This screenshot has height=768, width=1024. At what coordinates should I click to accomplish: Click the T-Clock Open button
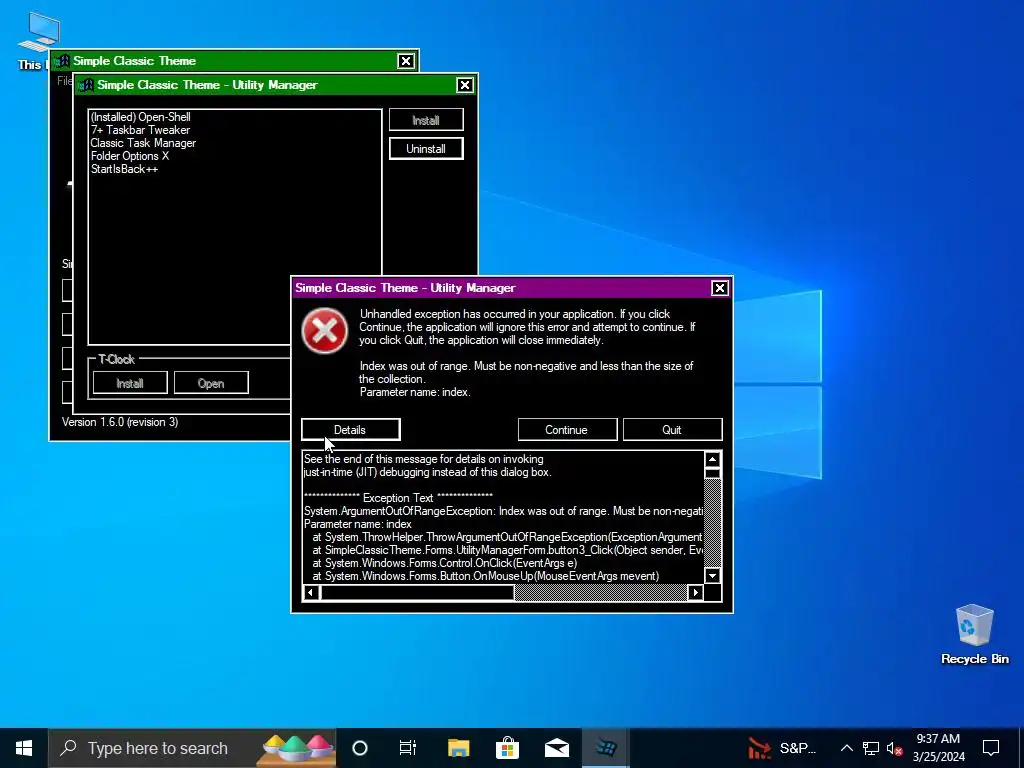[211, 383]
